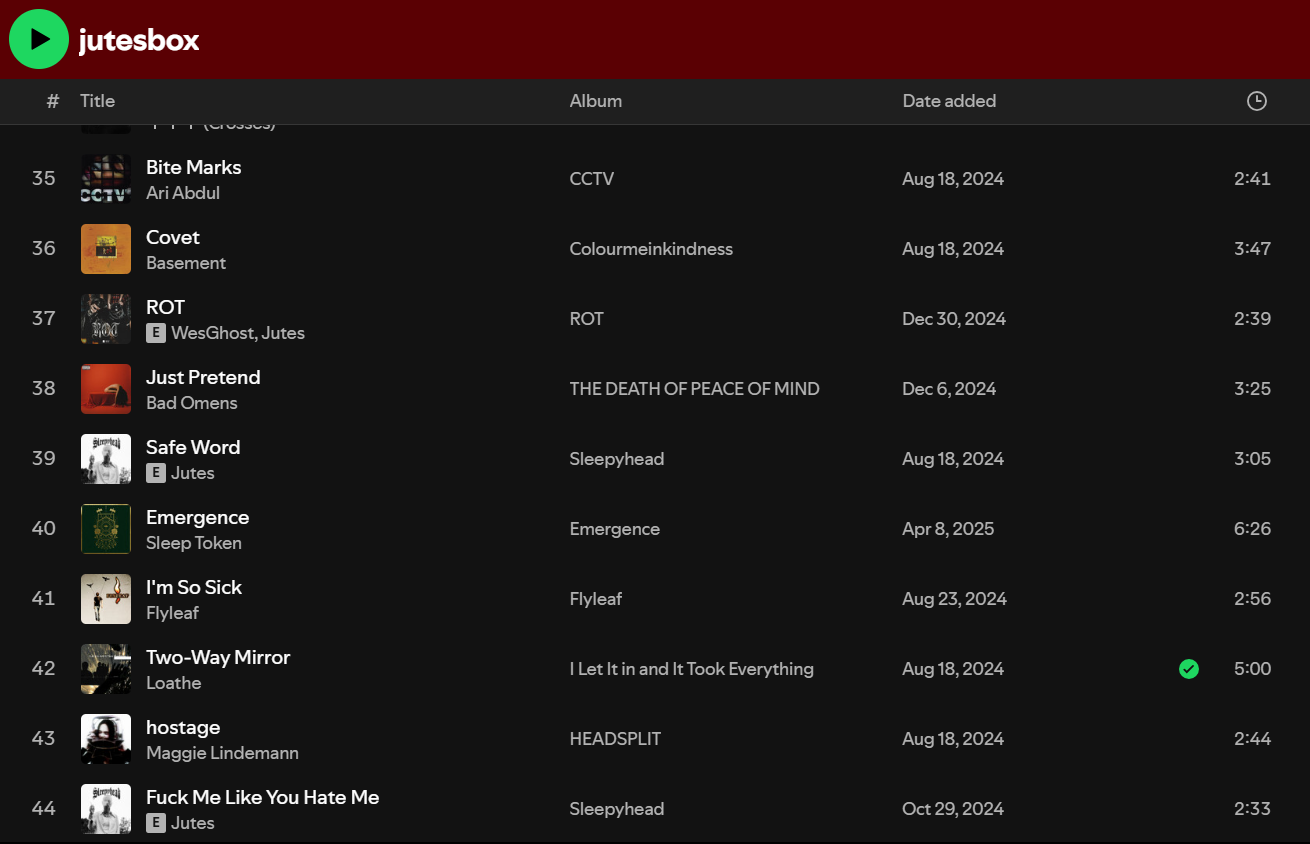Click the Safe Word song title

(x=193, y=447)
